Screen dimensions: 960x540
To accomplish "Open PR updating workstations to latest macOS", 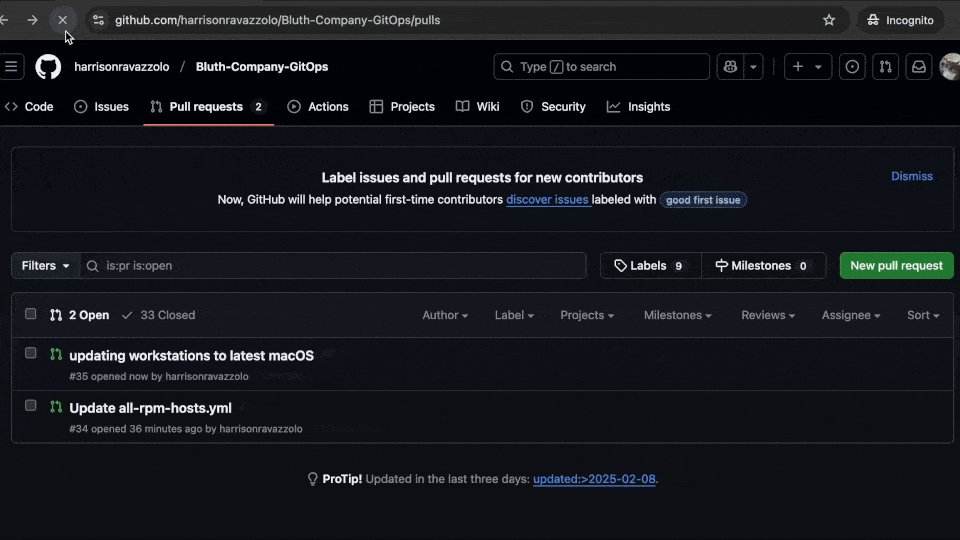I will pos(191,356).
